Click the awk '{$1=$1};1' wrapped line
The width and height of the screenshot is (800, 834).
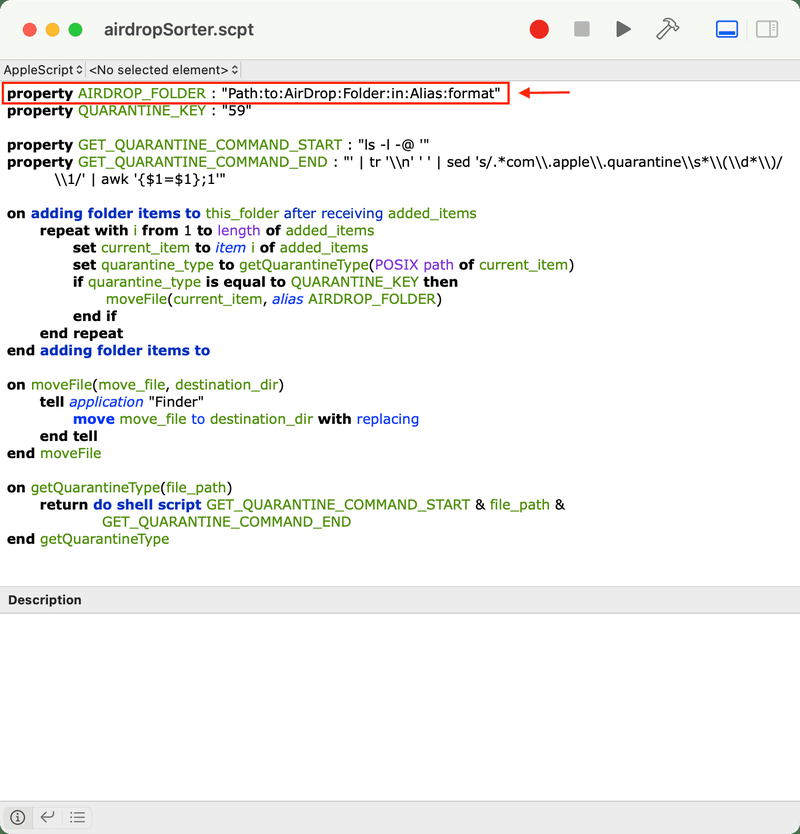click(x=140, y=179)
